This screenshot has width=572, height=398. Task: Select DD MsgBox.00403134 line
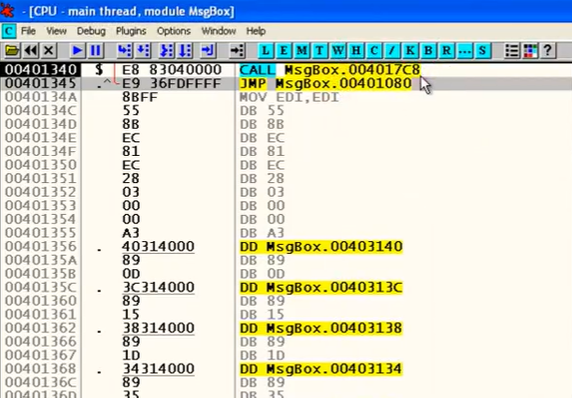(x=321, y=369)
